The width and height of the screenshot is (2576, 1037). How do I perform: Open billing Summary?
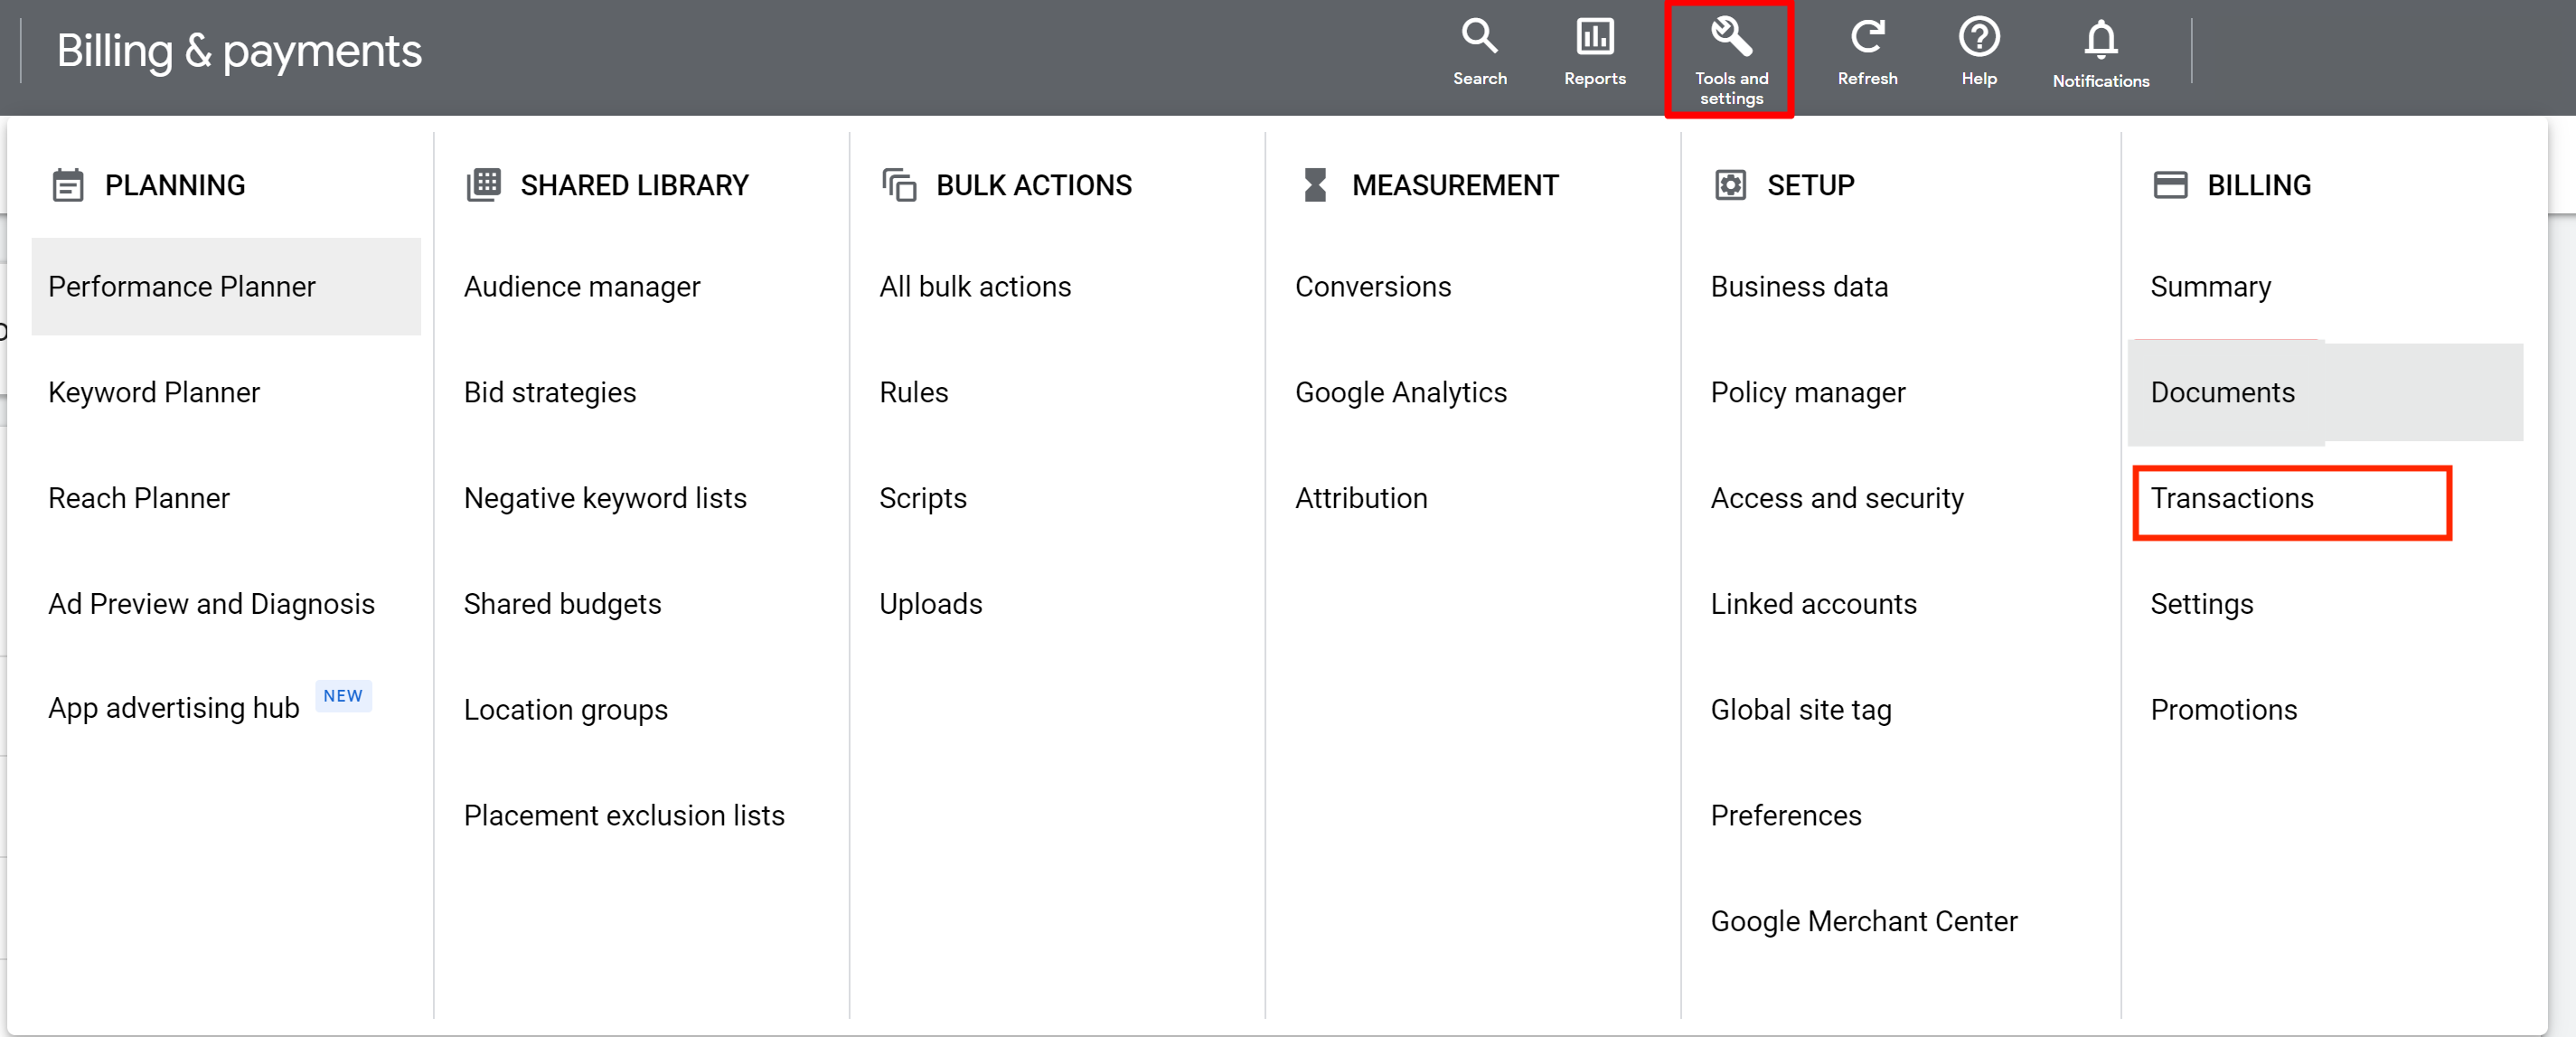pyautogui.click(x=2210, y=287)
